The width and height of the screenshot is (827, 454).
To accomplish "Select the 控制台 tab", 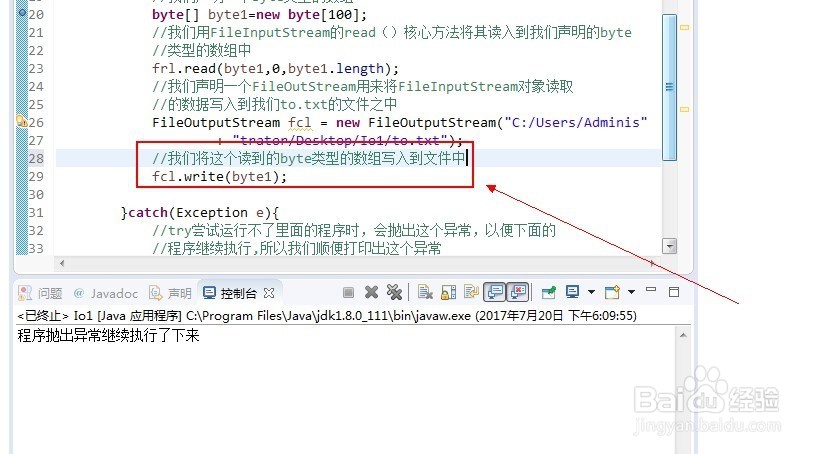I will coord(230,293).
